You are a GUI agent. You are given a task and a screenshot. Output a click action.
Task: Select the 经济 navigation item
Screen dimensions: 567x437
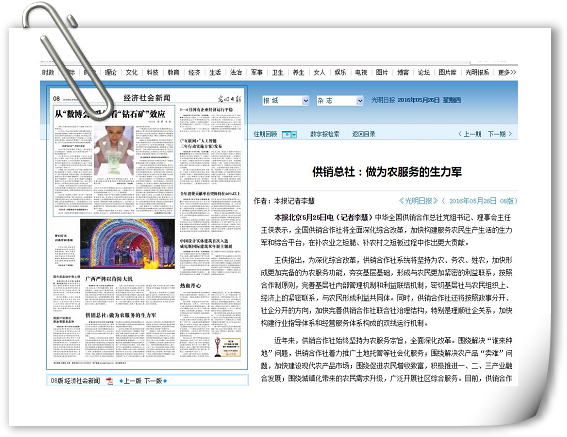pos(194,72)
